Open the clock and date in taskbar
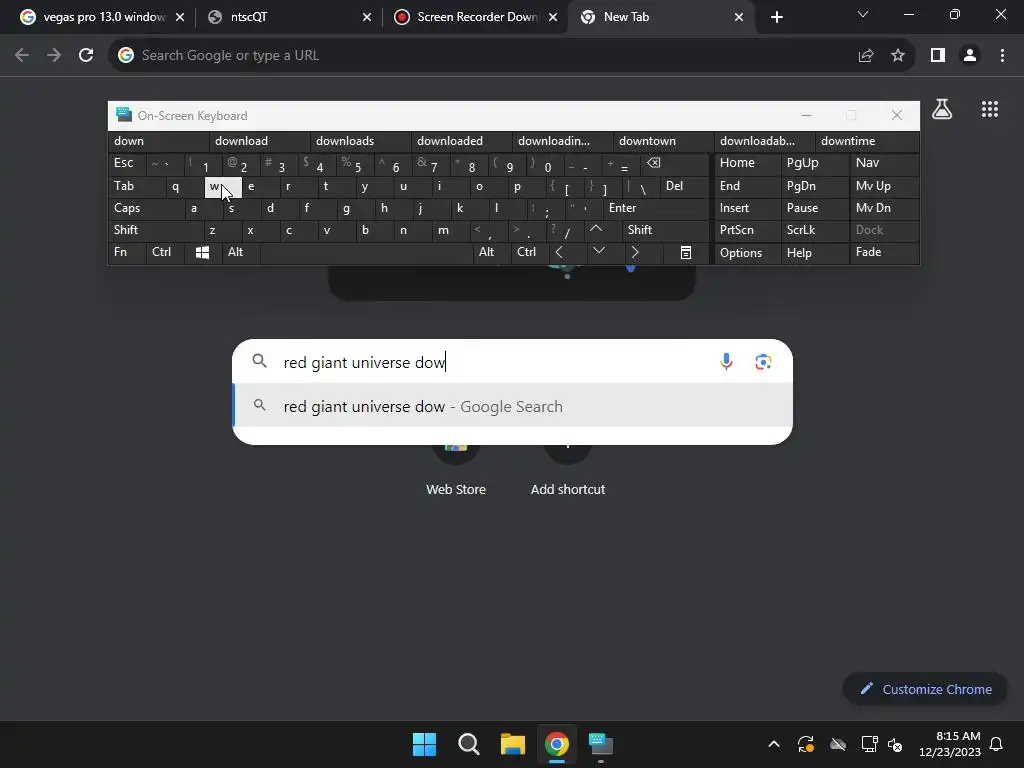The height and width of the screenshot is (768, 1024). pos(950,744)
